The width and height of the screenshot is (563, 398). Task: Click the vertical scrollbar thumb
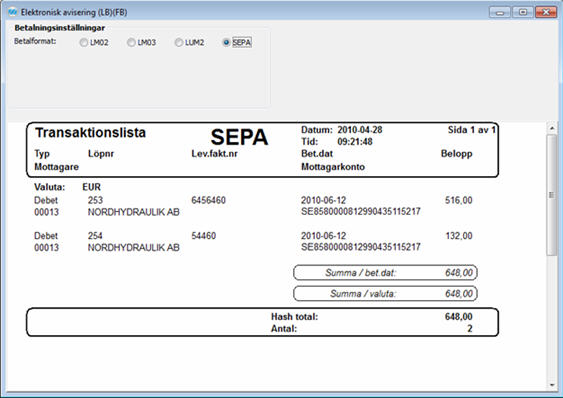pos(552,195)
